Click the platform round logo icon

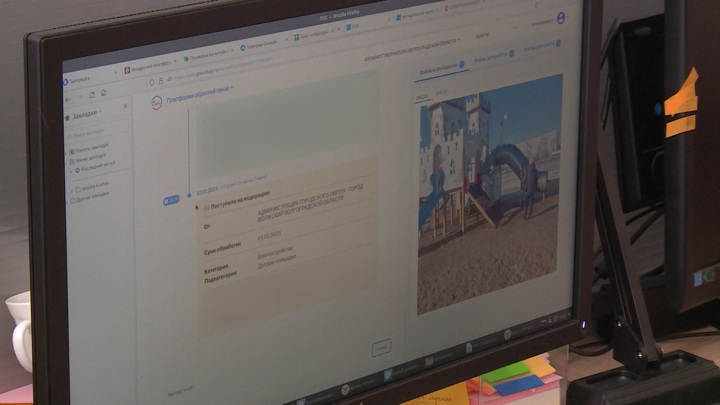point(156,103)
